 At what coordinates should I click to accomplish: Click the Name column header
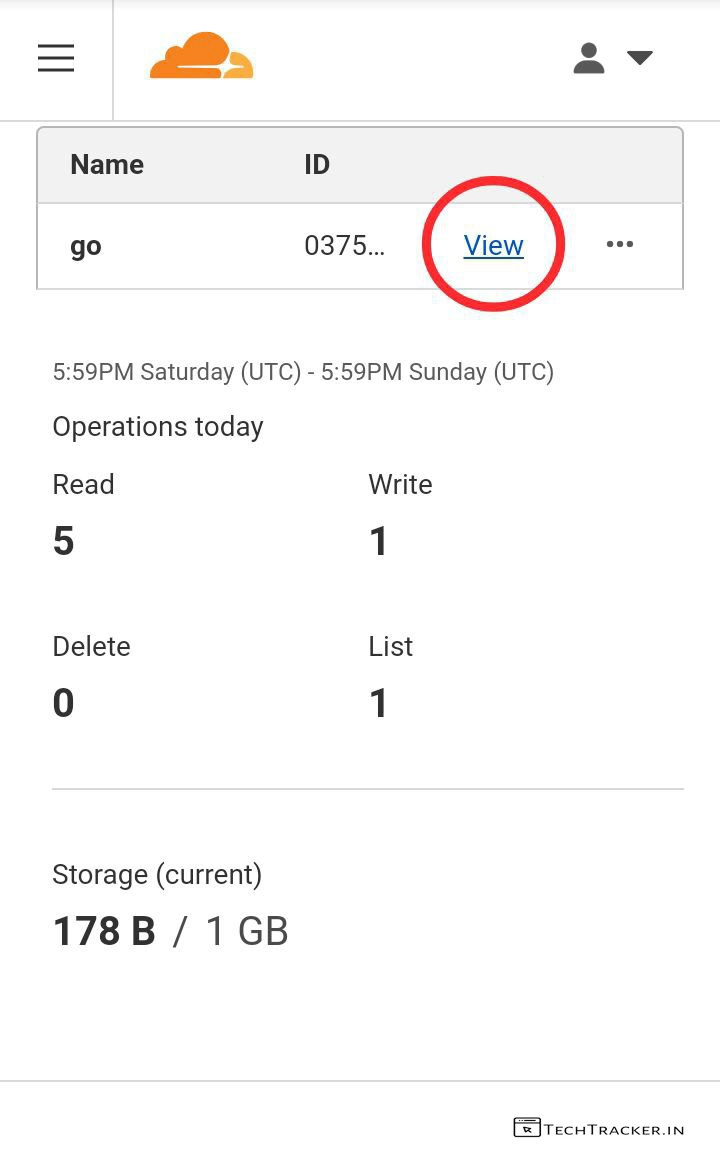point(107,165)
